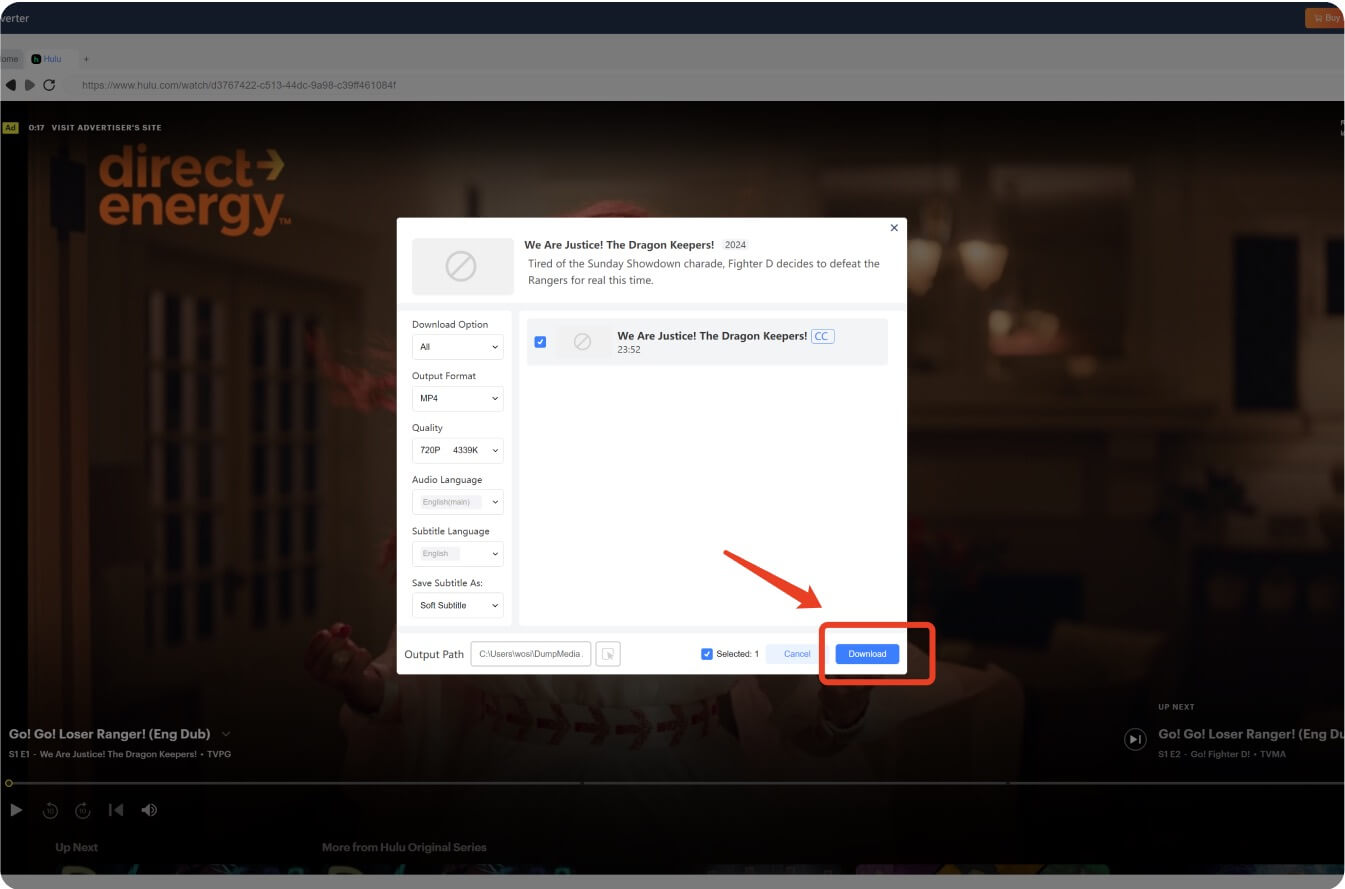Viewport: 1345px width, 889px height.
Task: Toggle the checkbox for We Are Justice episode
Action: point(540,342)
